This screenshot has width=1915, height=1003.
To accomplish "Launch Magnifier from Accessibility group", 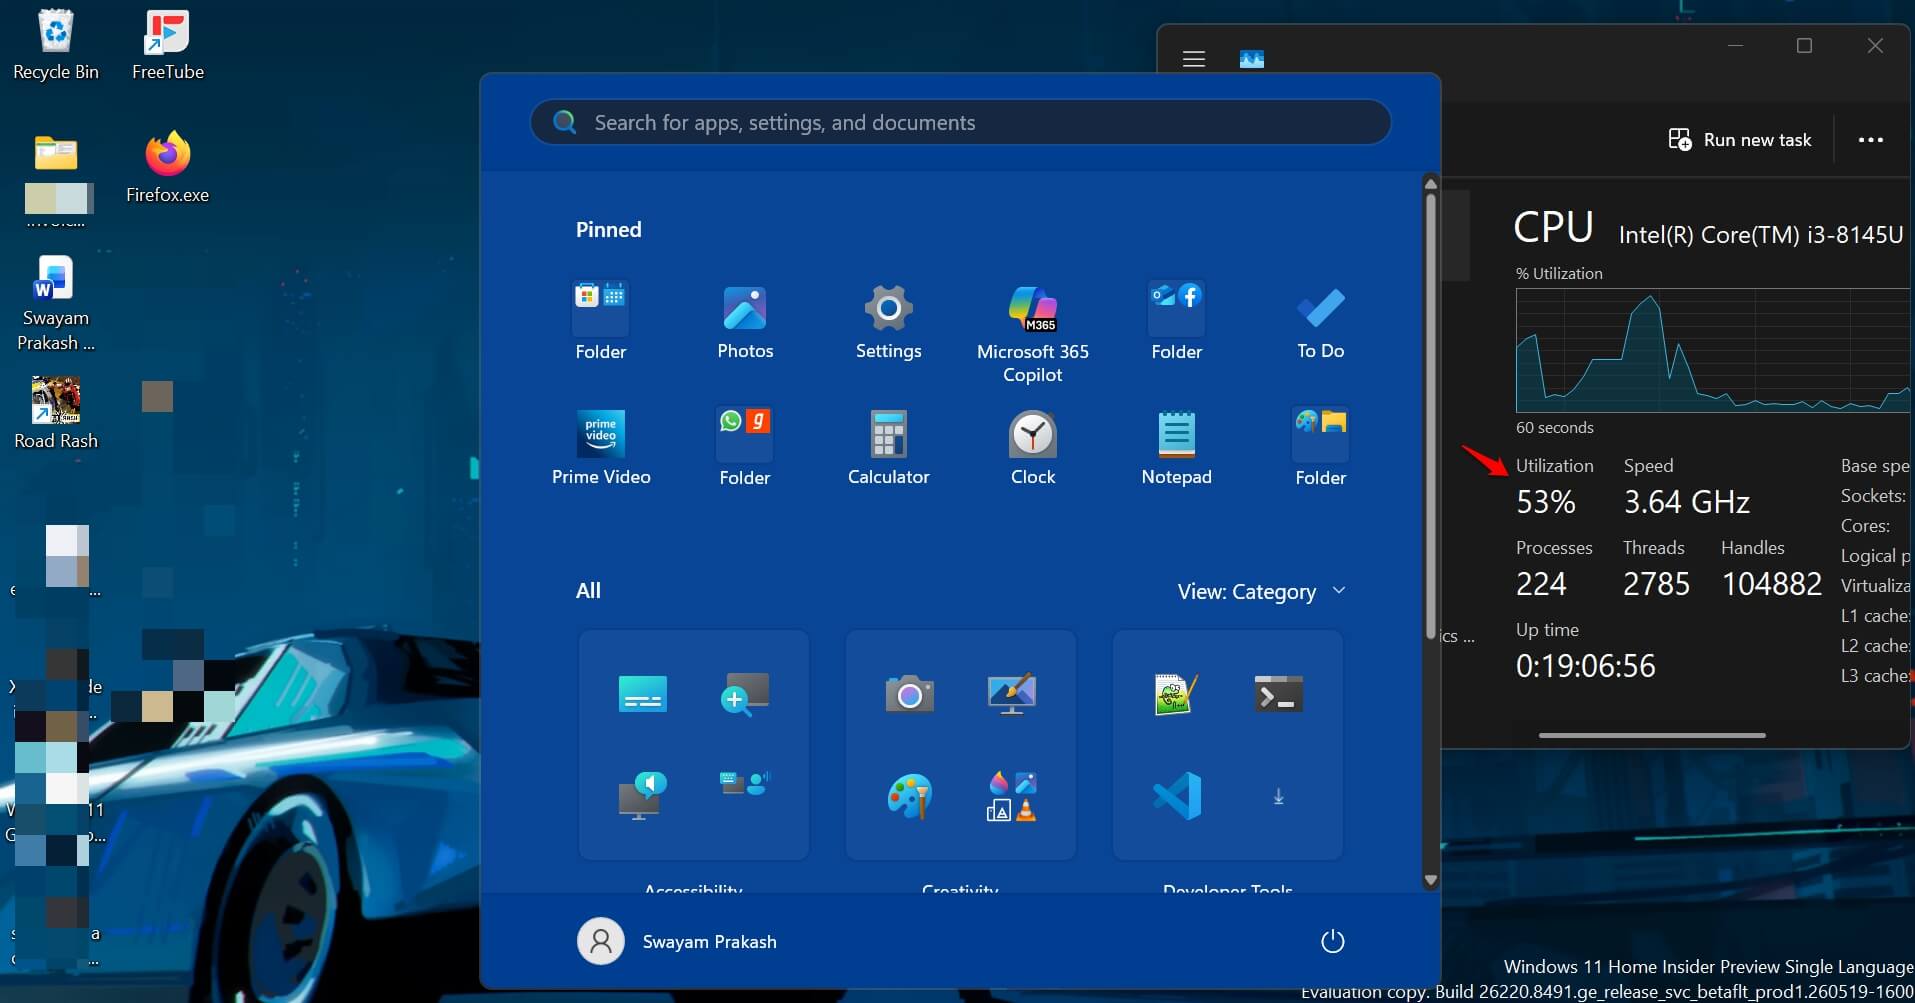I will point(745,694).
